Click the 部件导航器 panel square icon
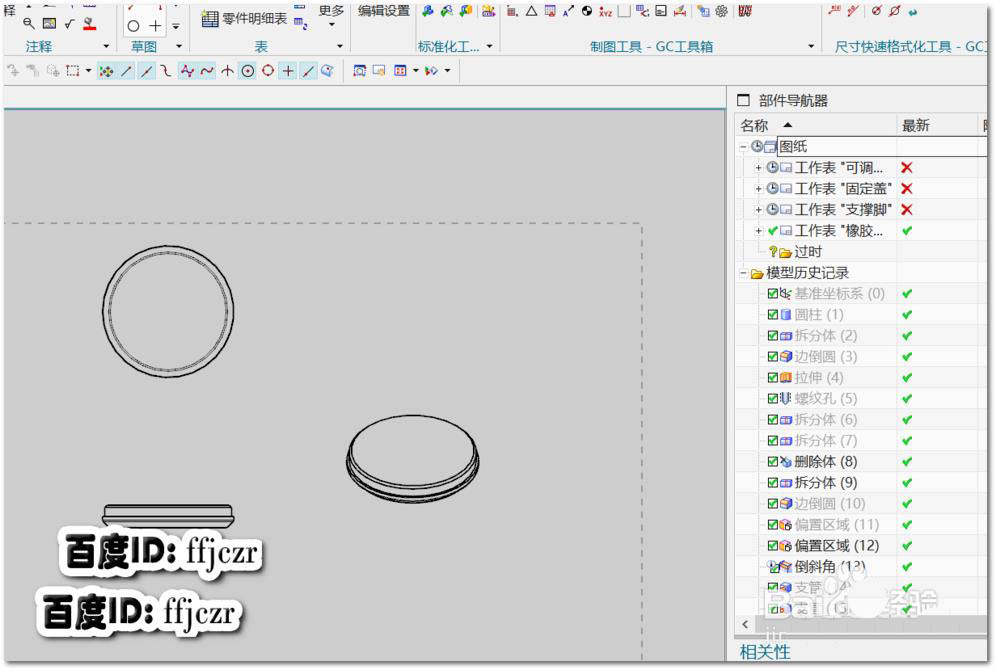Viewport: 996px width, 668px height. 743,100
